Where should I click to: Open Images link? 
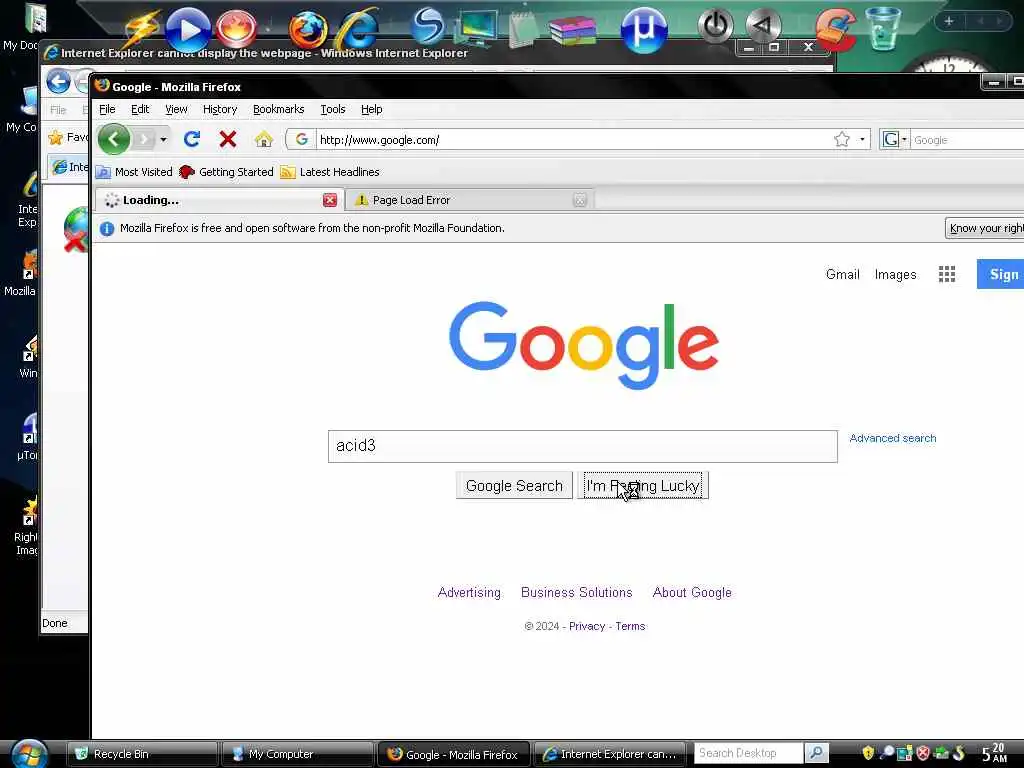895,274
